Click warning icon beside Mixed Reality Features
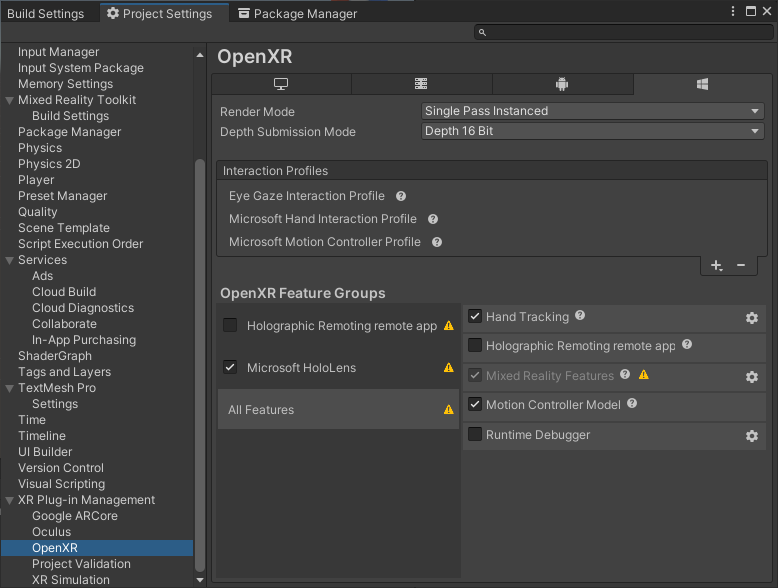This screenshot has height=588, width=778. (644, 375)
